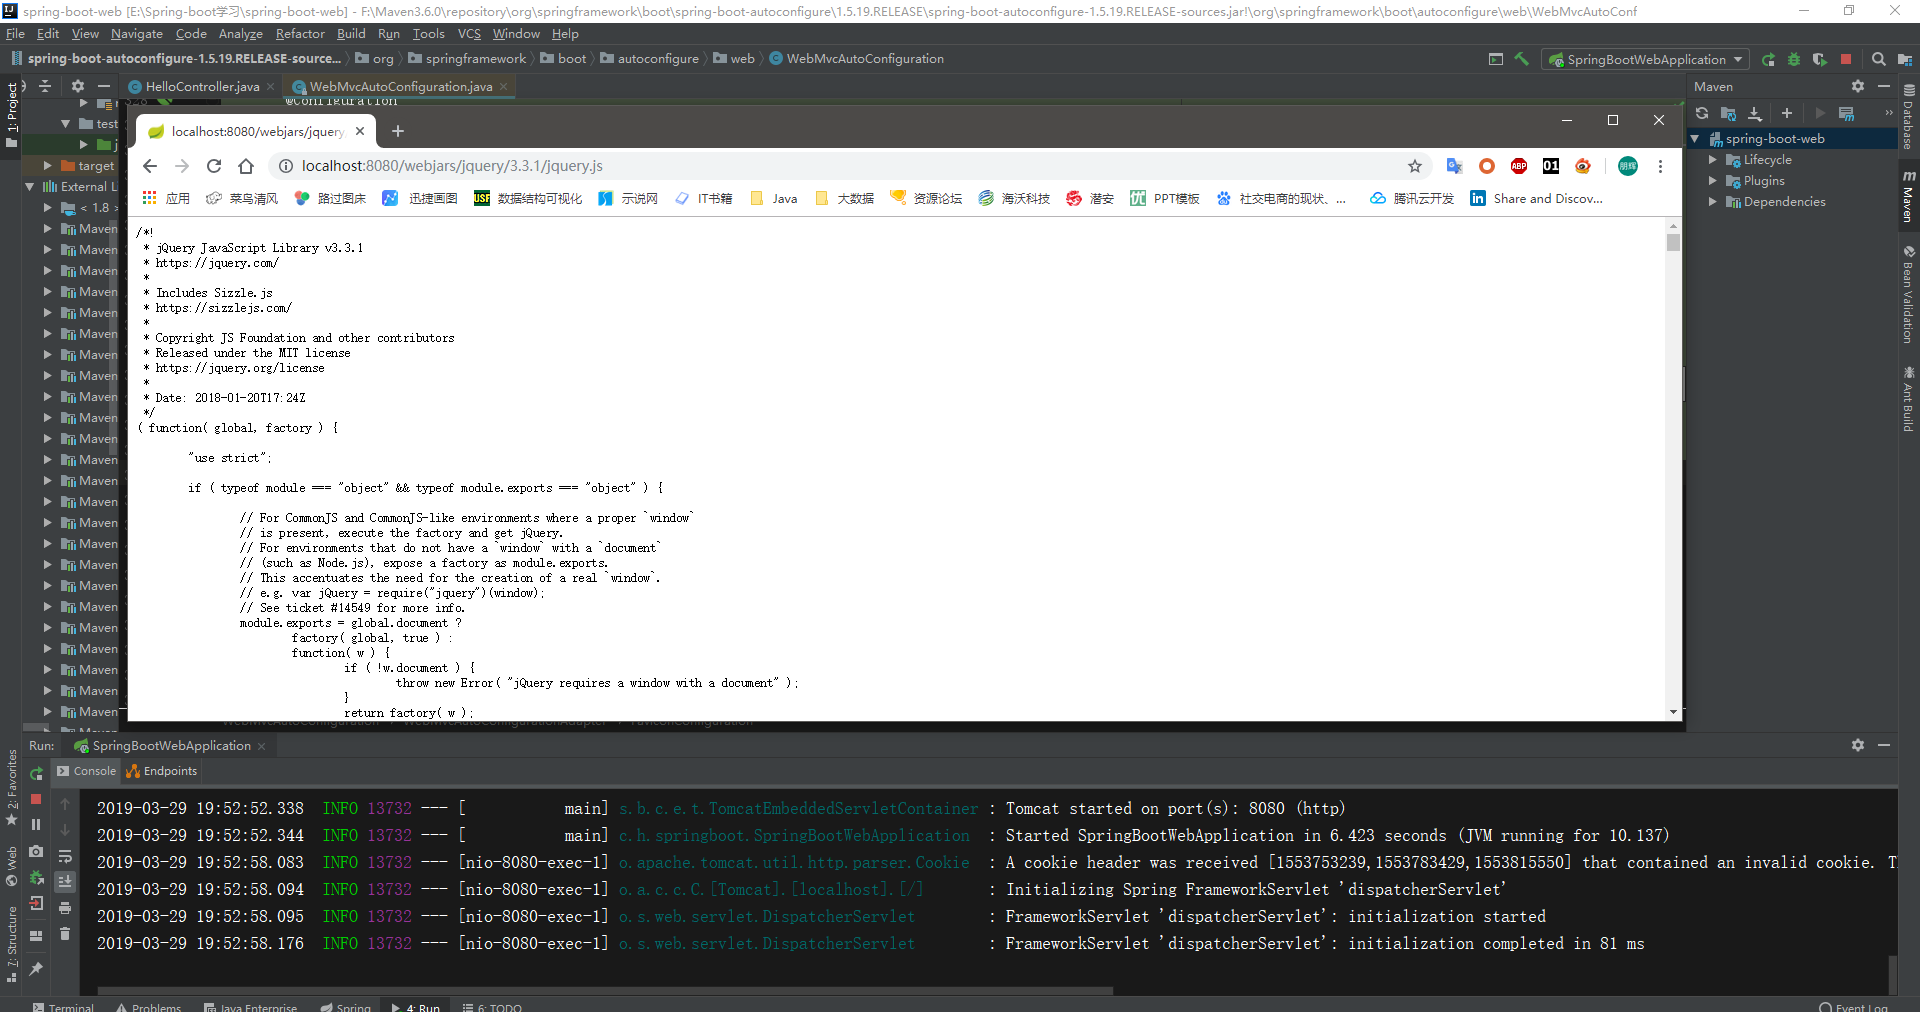Toggle scroll to end of console
Image resolution: width=1920 pixels, height=1012 pixels.
coord(65,882)
